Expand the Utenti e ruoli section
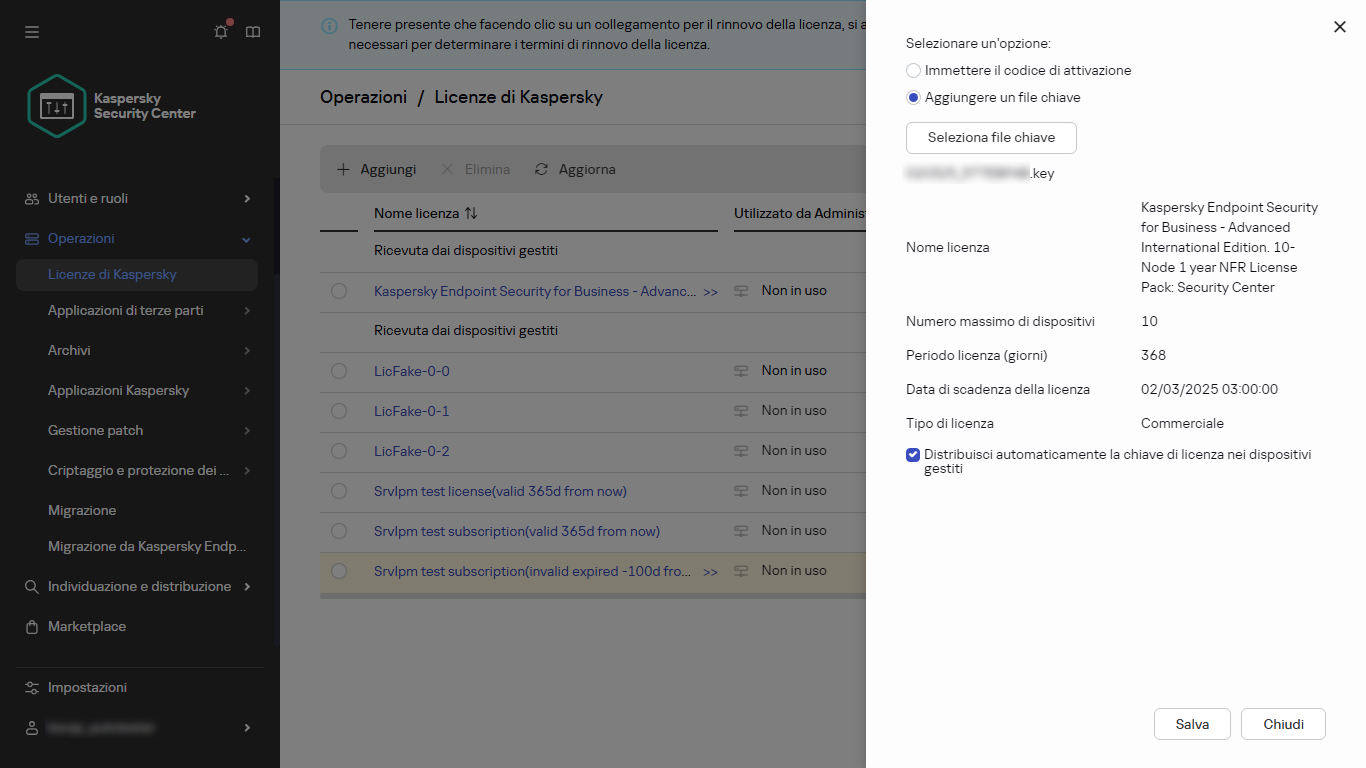Screen dimensions: 1366x768 click(247, 199)
